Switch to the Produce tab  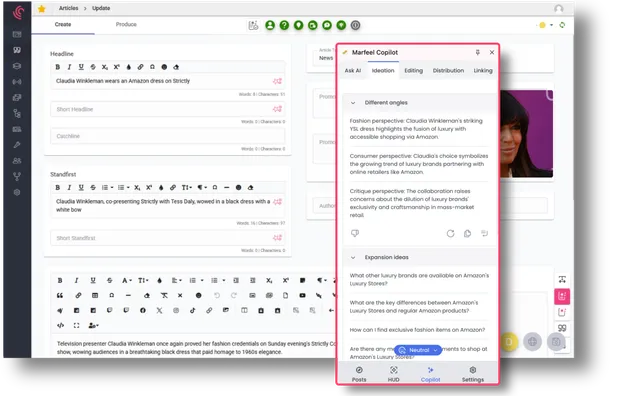click(x=126, y=25)
